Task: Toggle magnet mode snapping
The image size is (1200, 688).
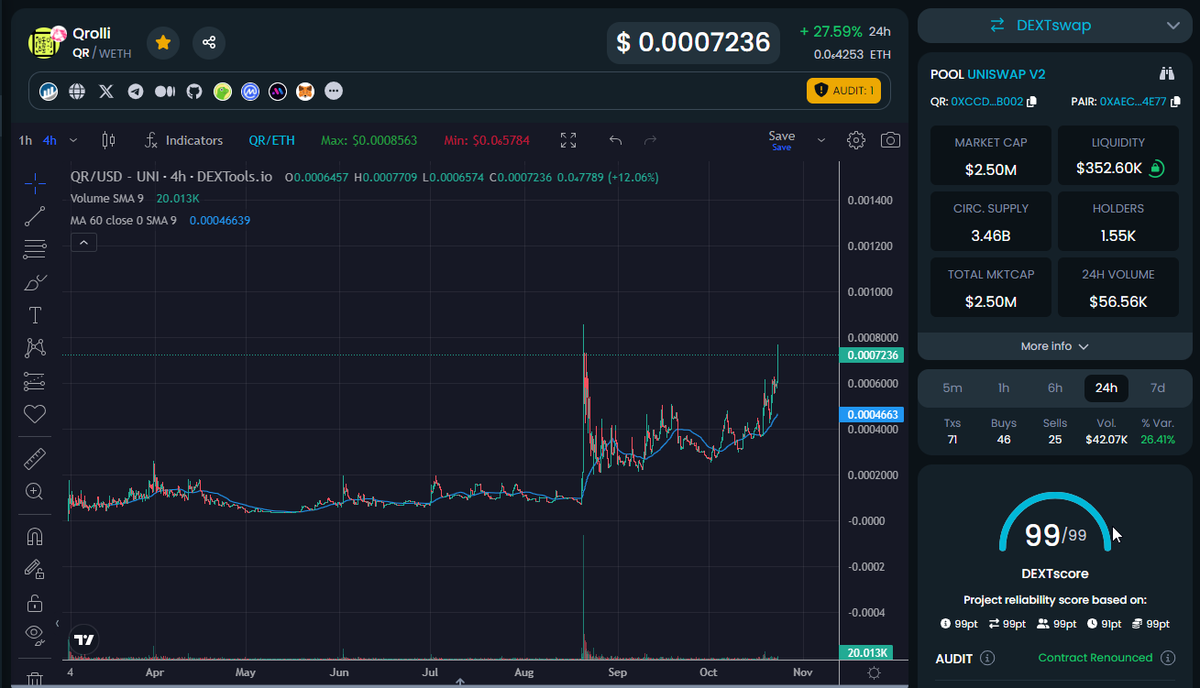Action: pyautogui.click(x=35, y=536)
